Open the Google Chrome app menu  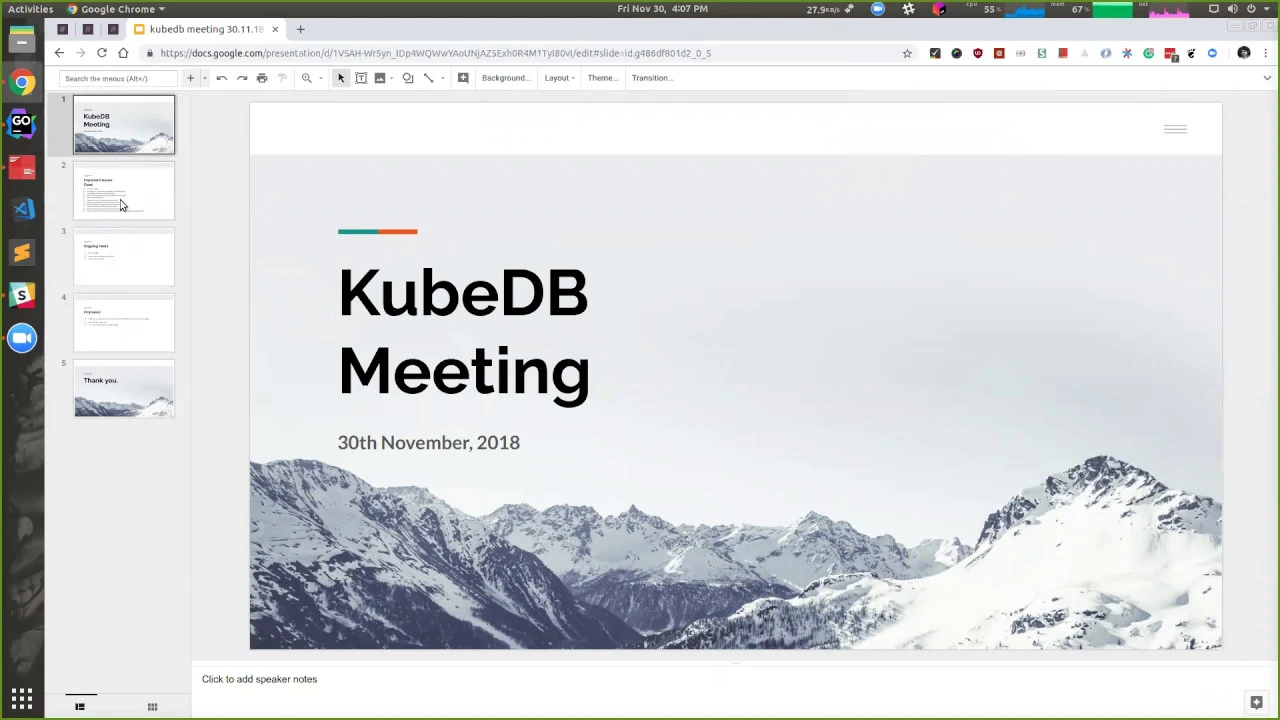tap(116, 9)
